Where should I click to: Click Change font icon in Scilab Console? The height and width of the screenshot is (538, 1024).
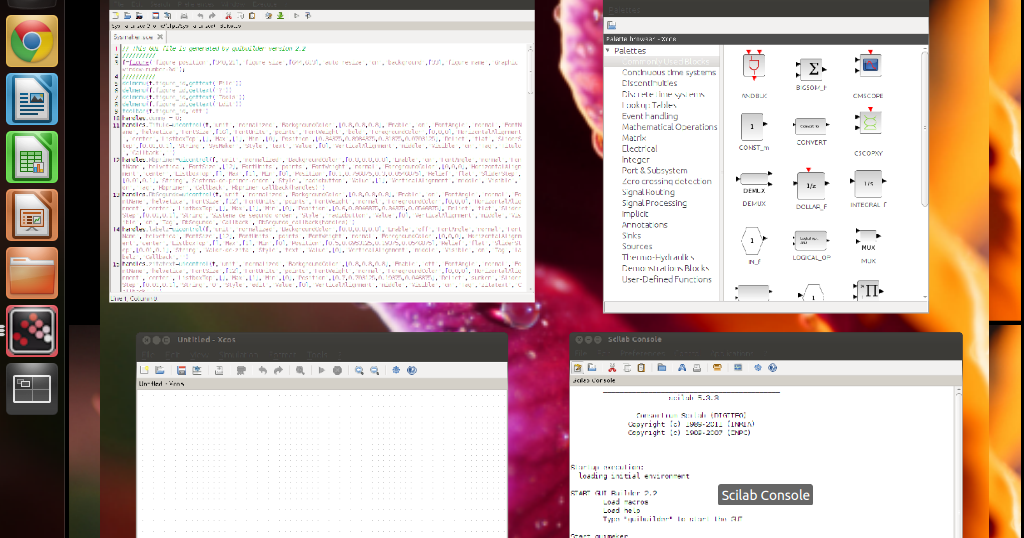point(682,368)
